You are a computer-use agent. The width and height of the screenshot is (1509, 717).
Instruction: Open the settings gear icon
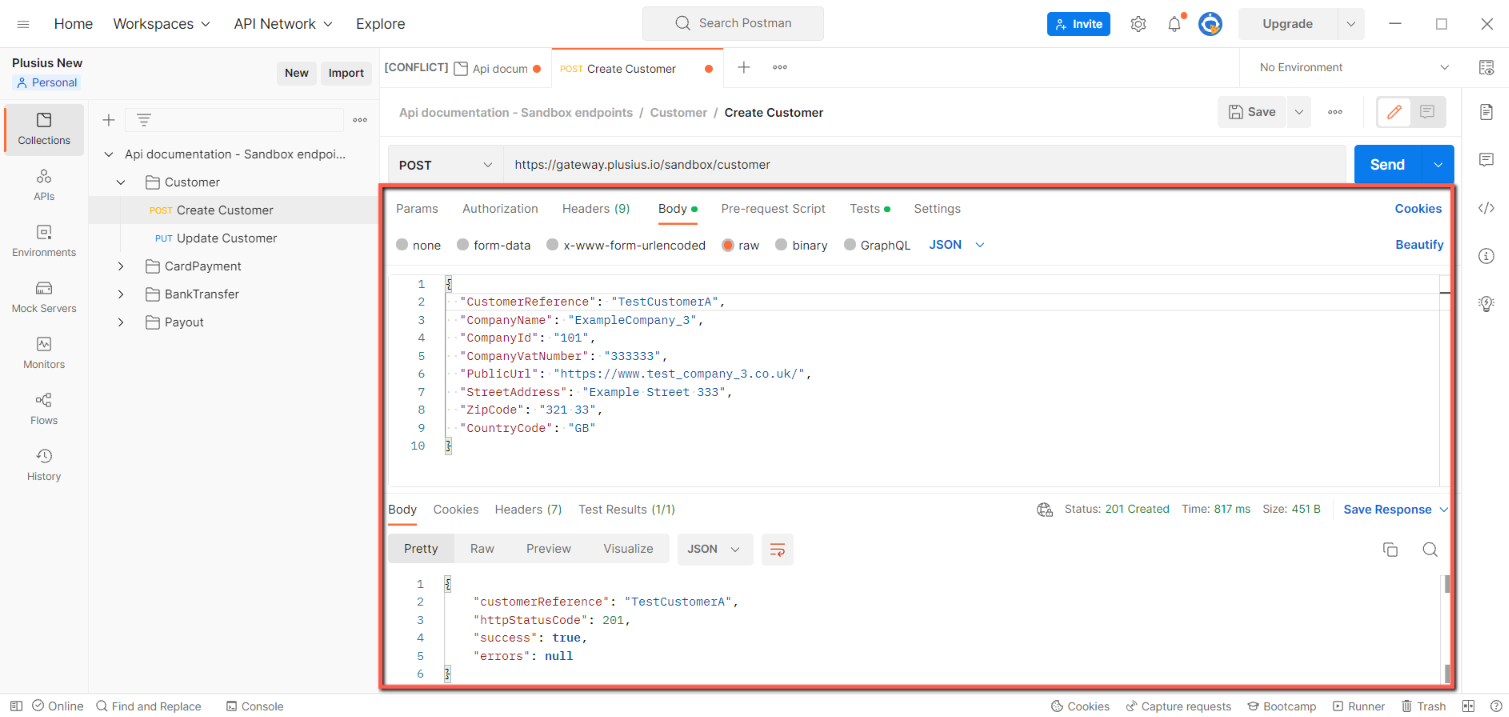tap(1138, 24)
